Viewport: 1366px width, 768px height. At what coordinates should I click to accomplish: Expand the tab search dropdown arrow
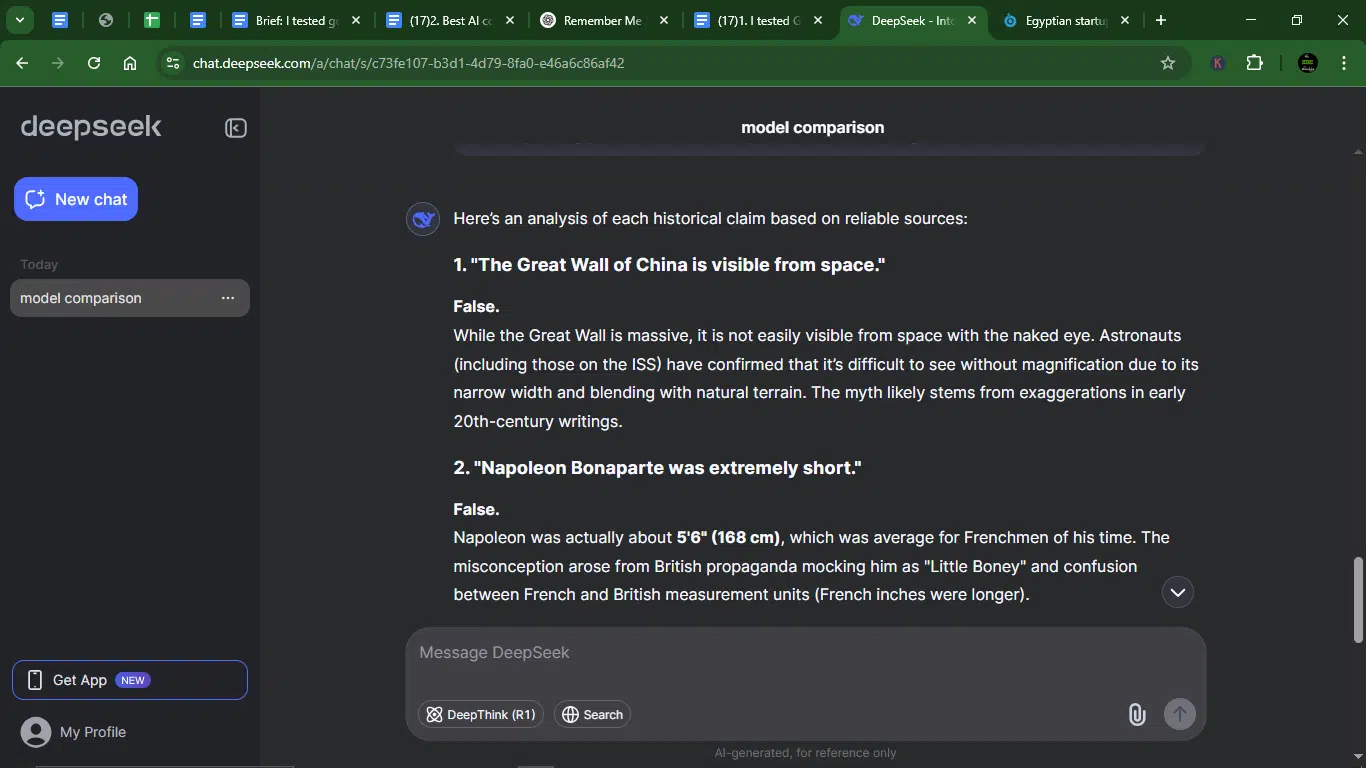coord(19,20)
